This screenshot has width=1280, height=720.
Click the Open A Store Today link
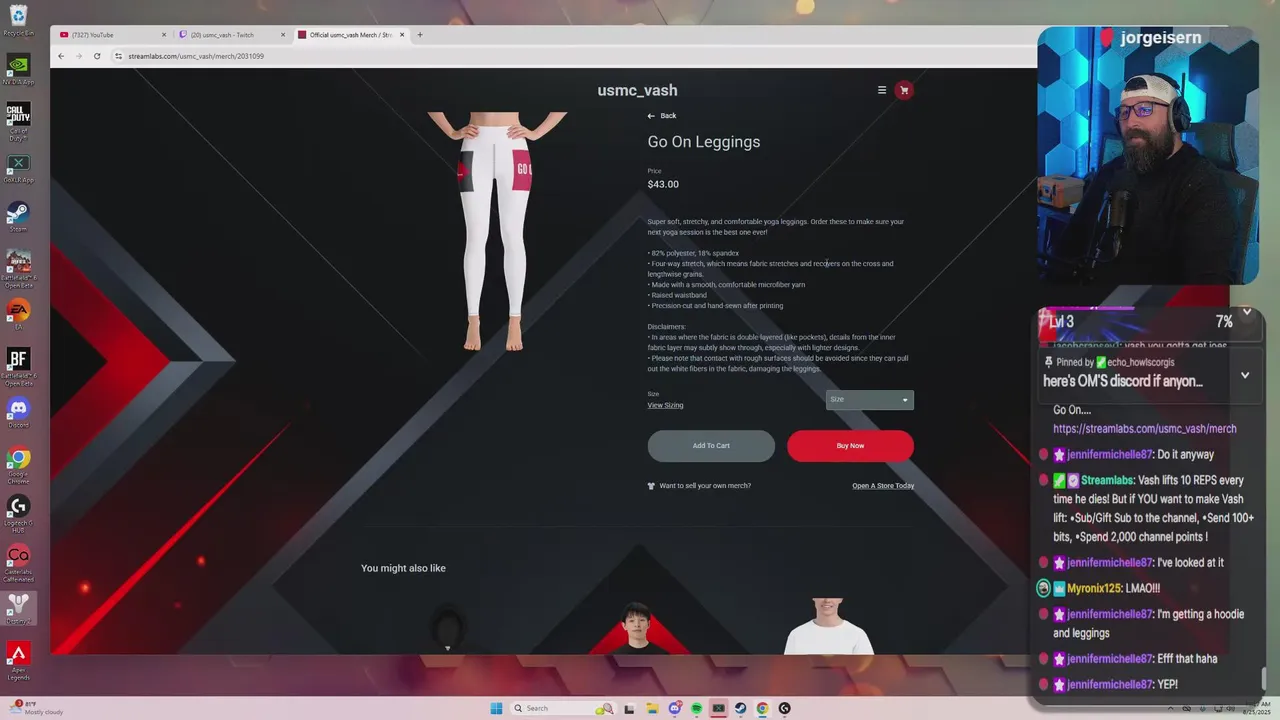(x=883, y=486)
